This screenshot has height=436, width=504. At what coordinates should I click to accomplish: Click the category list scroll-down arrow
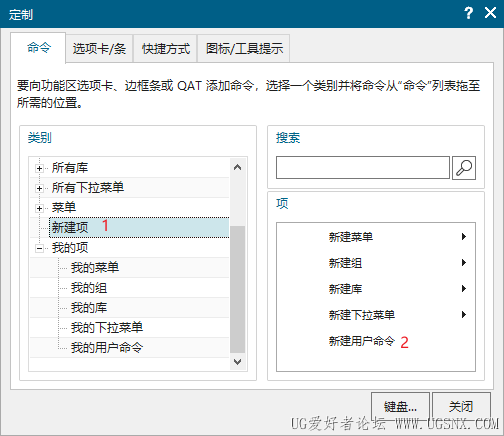[x=237, y=362]
